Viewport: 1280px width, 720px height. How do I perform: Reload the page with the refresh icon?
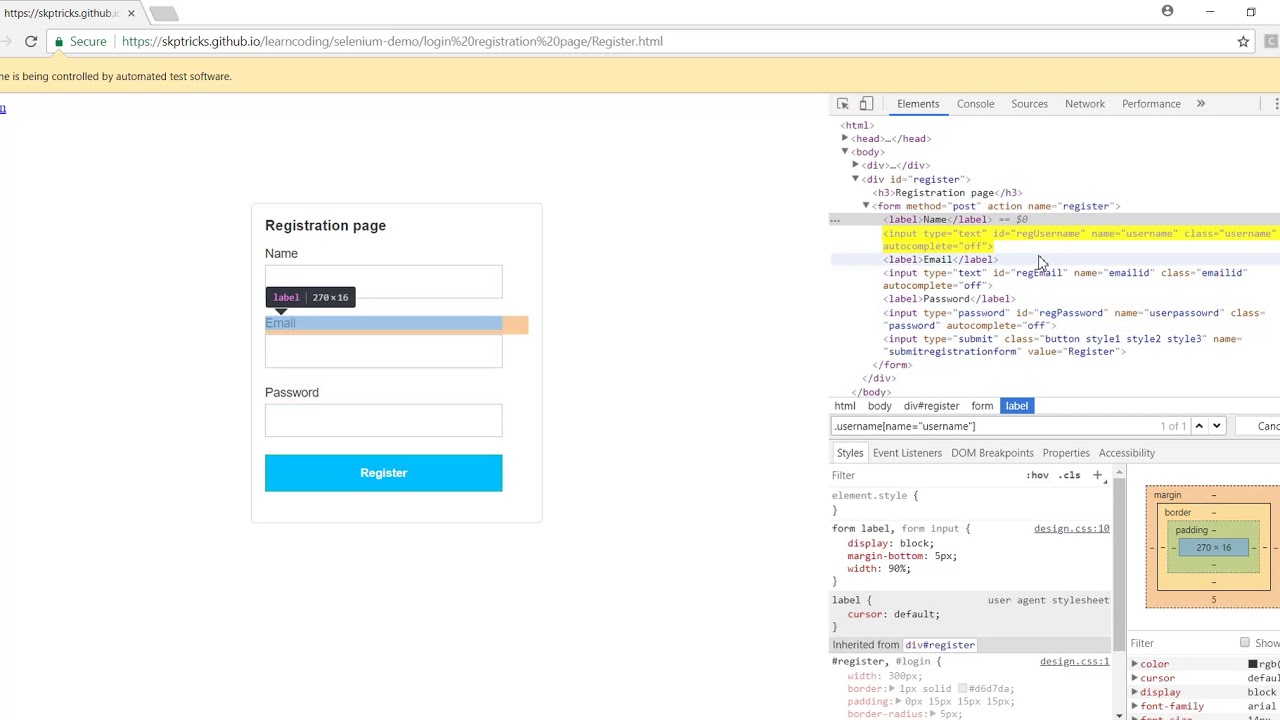31,41
